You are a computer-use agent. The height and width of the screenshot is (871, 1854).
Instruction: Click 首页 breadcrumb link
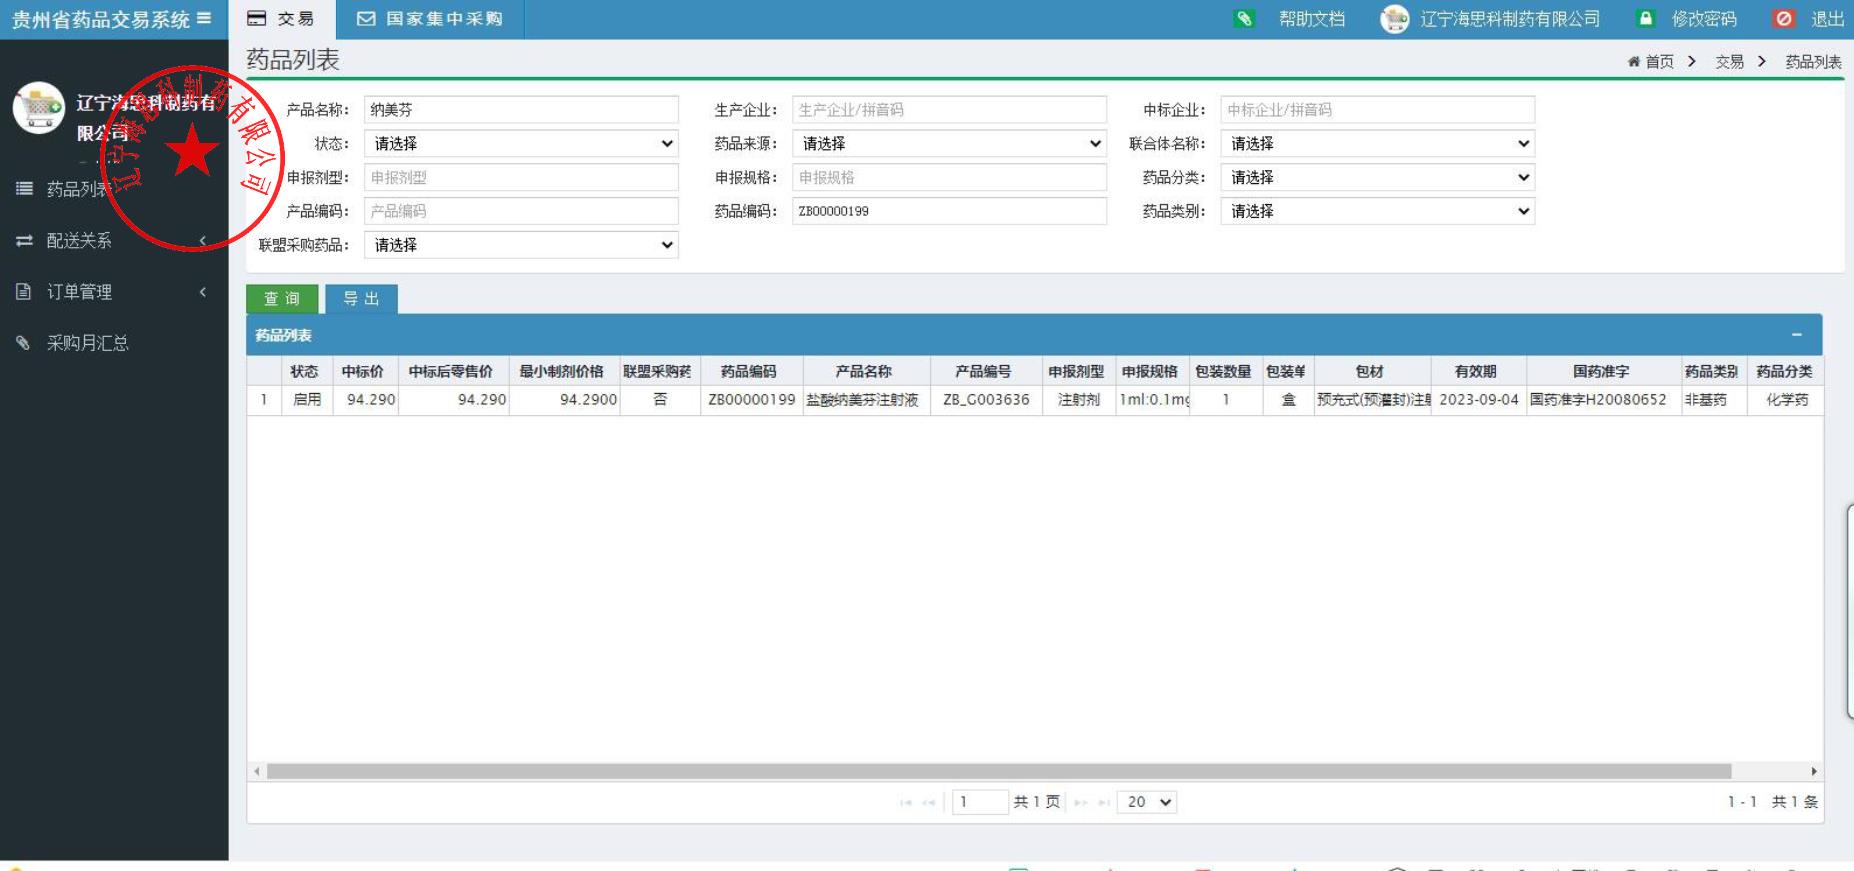1660,62
